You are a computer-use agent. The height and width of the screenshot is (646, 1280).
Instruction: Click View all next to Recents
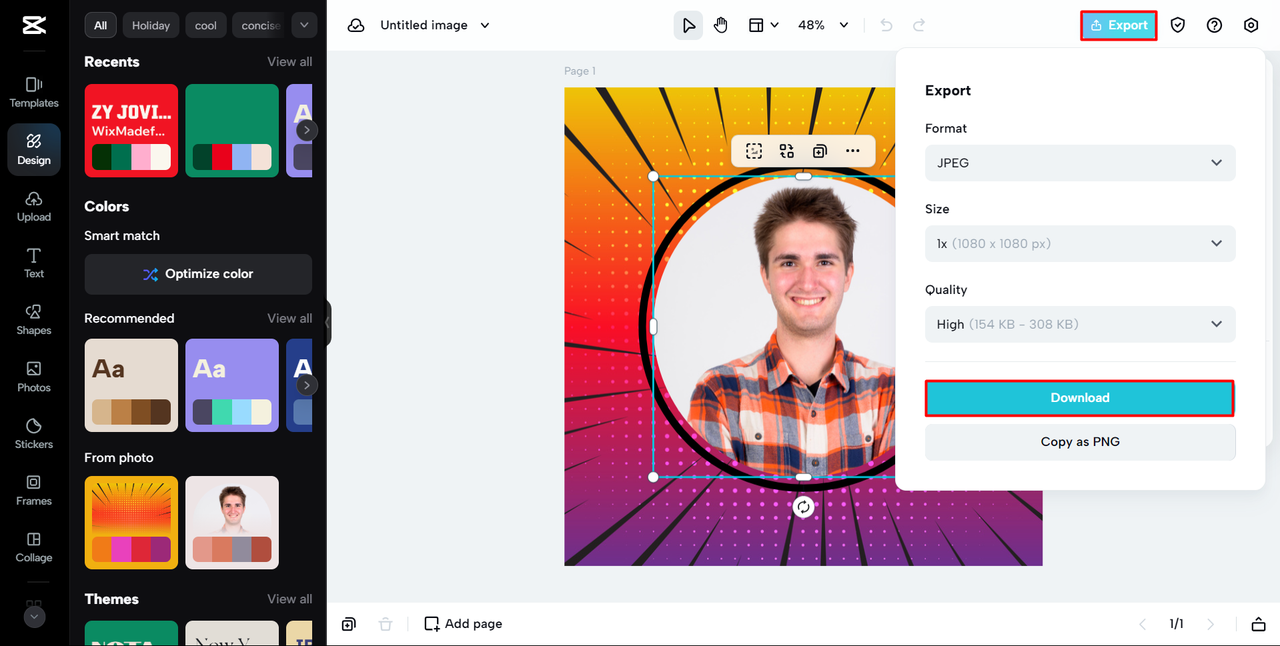coord(290,62)
